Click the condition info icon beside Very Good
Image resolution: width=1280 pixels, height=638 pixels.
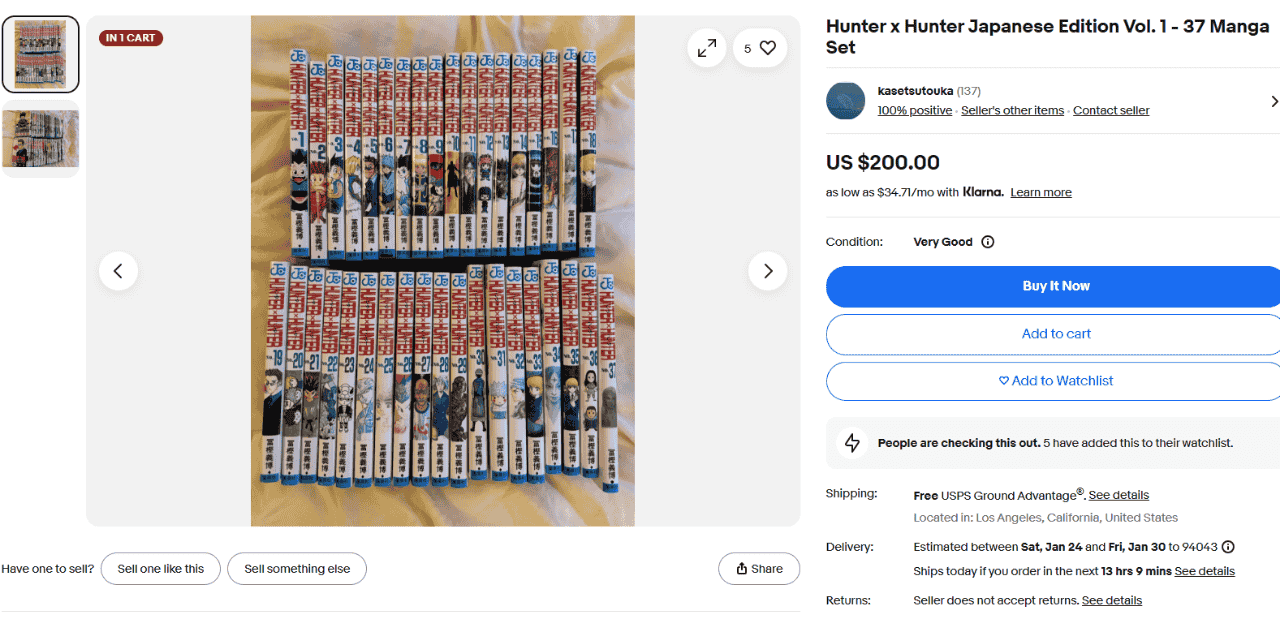[988, 242]
